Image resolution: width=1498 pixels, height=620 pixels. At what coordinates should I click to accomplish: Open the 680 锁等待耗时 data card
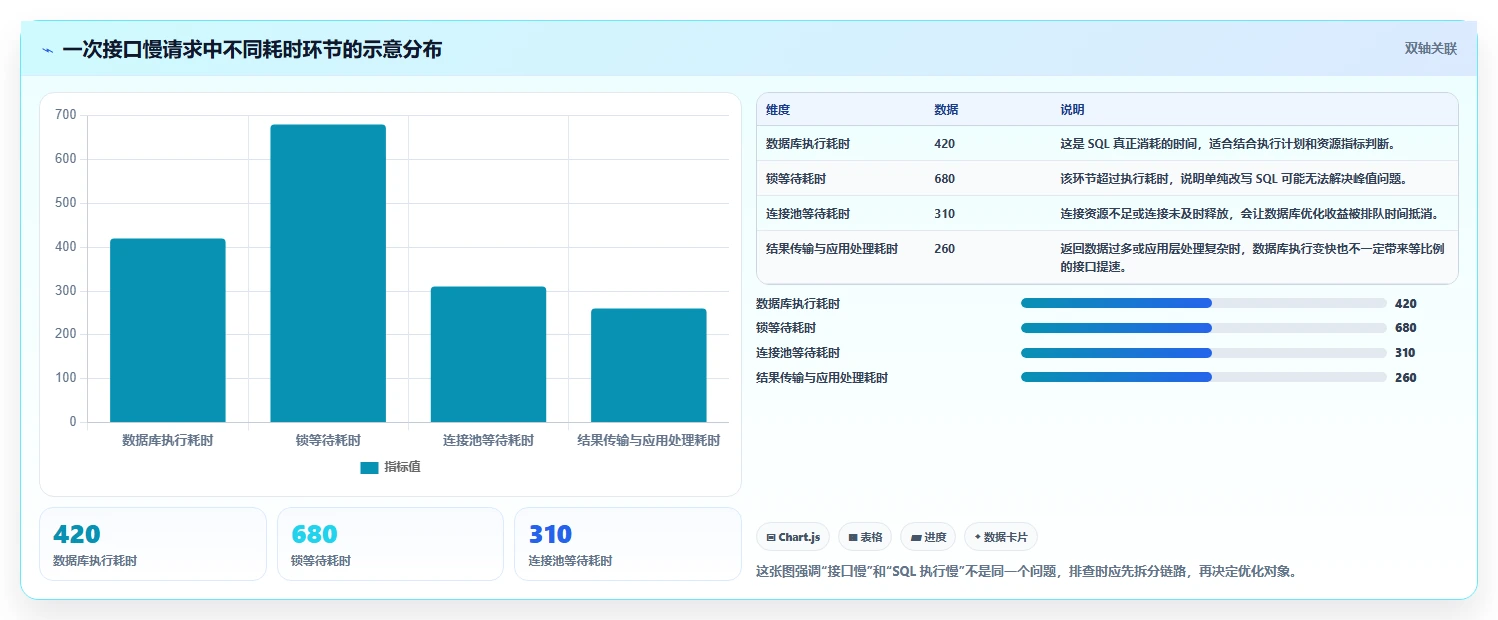pos(390,544)
